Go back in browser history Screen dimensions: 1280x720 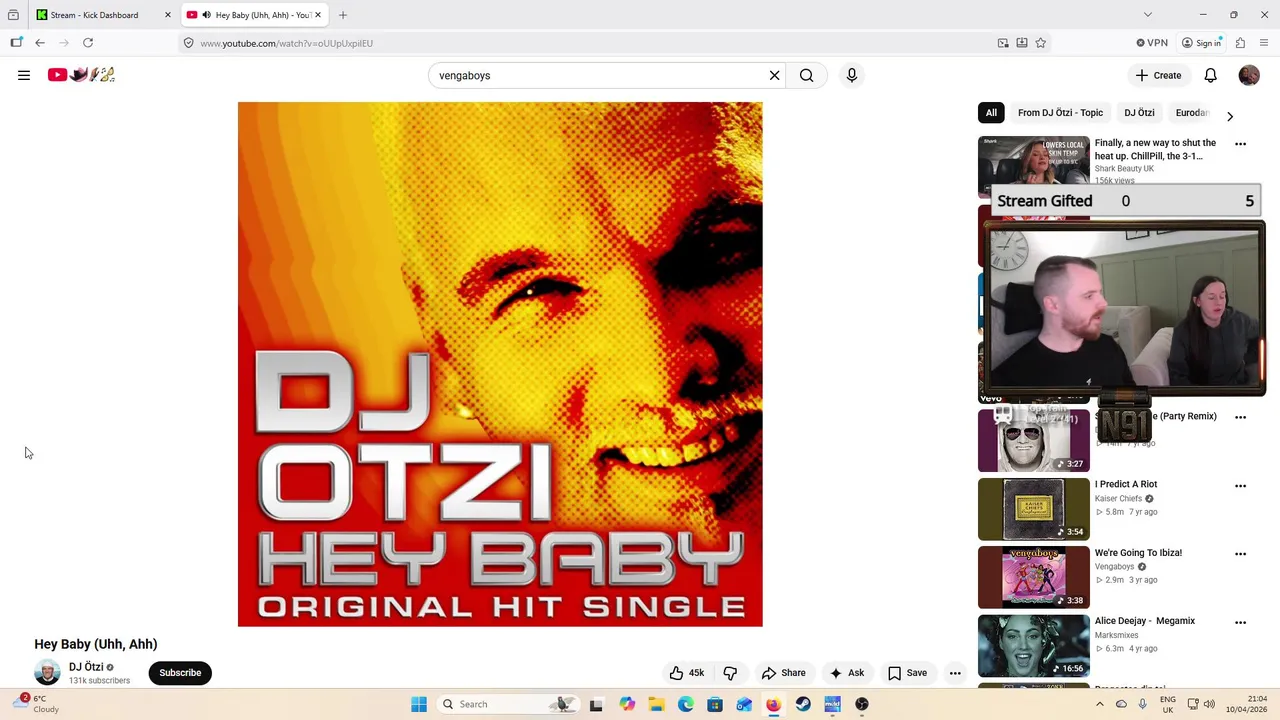coord(40,43)
